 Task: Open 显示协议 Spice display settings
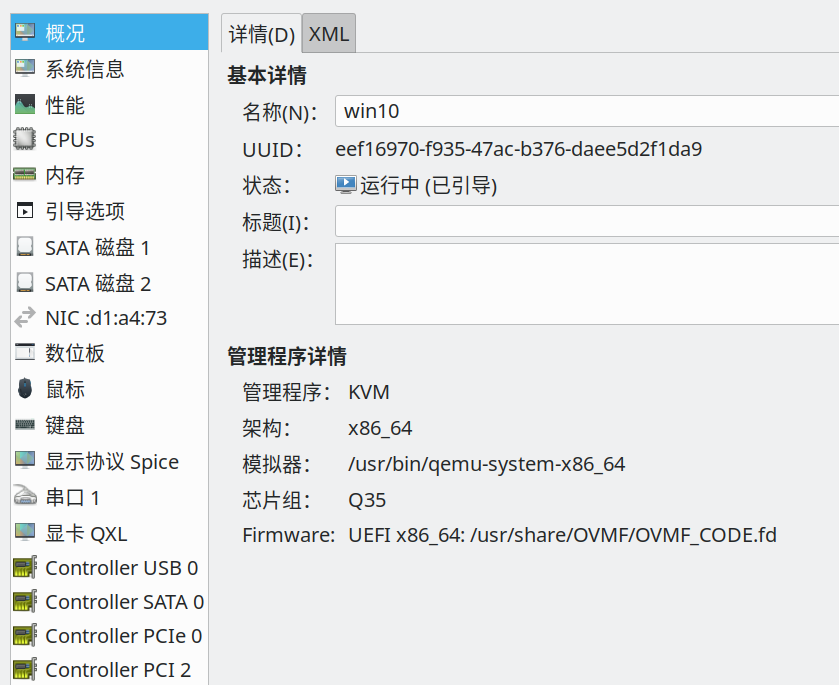coord(112,462)
